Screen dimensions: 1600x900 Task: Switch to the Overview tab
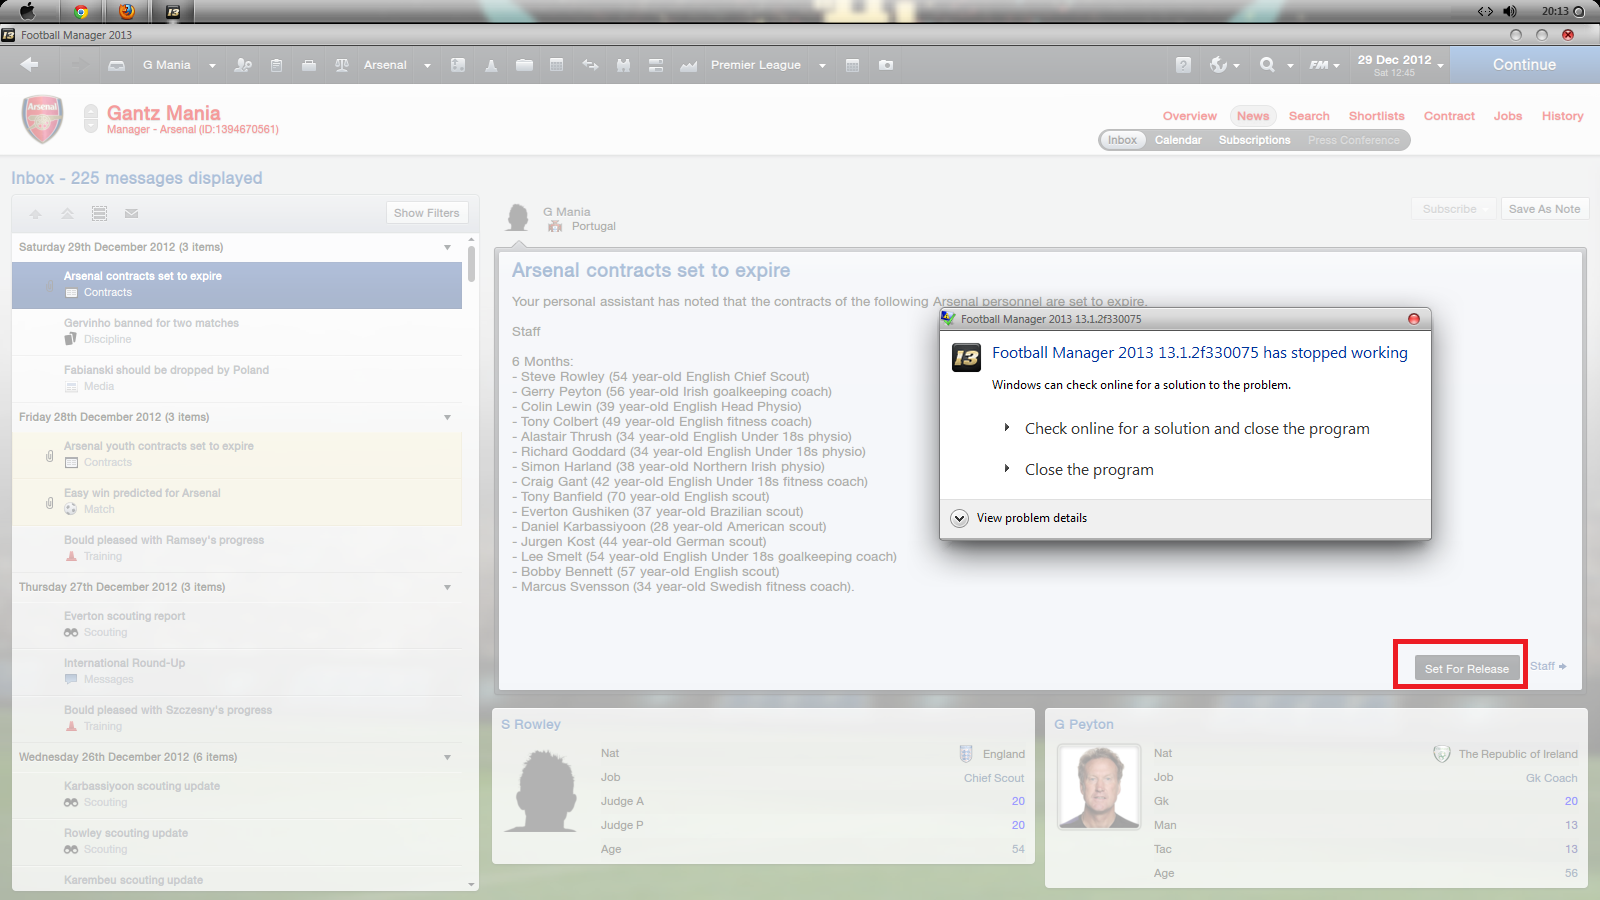tap(1189, 116)
